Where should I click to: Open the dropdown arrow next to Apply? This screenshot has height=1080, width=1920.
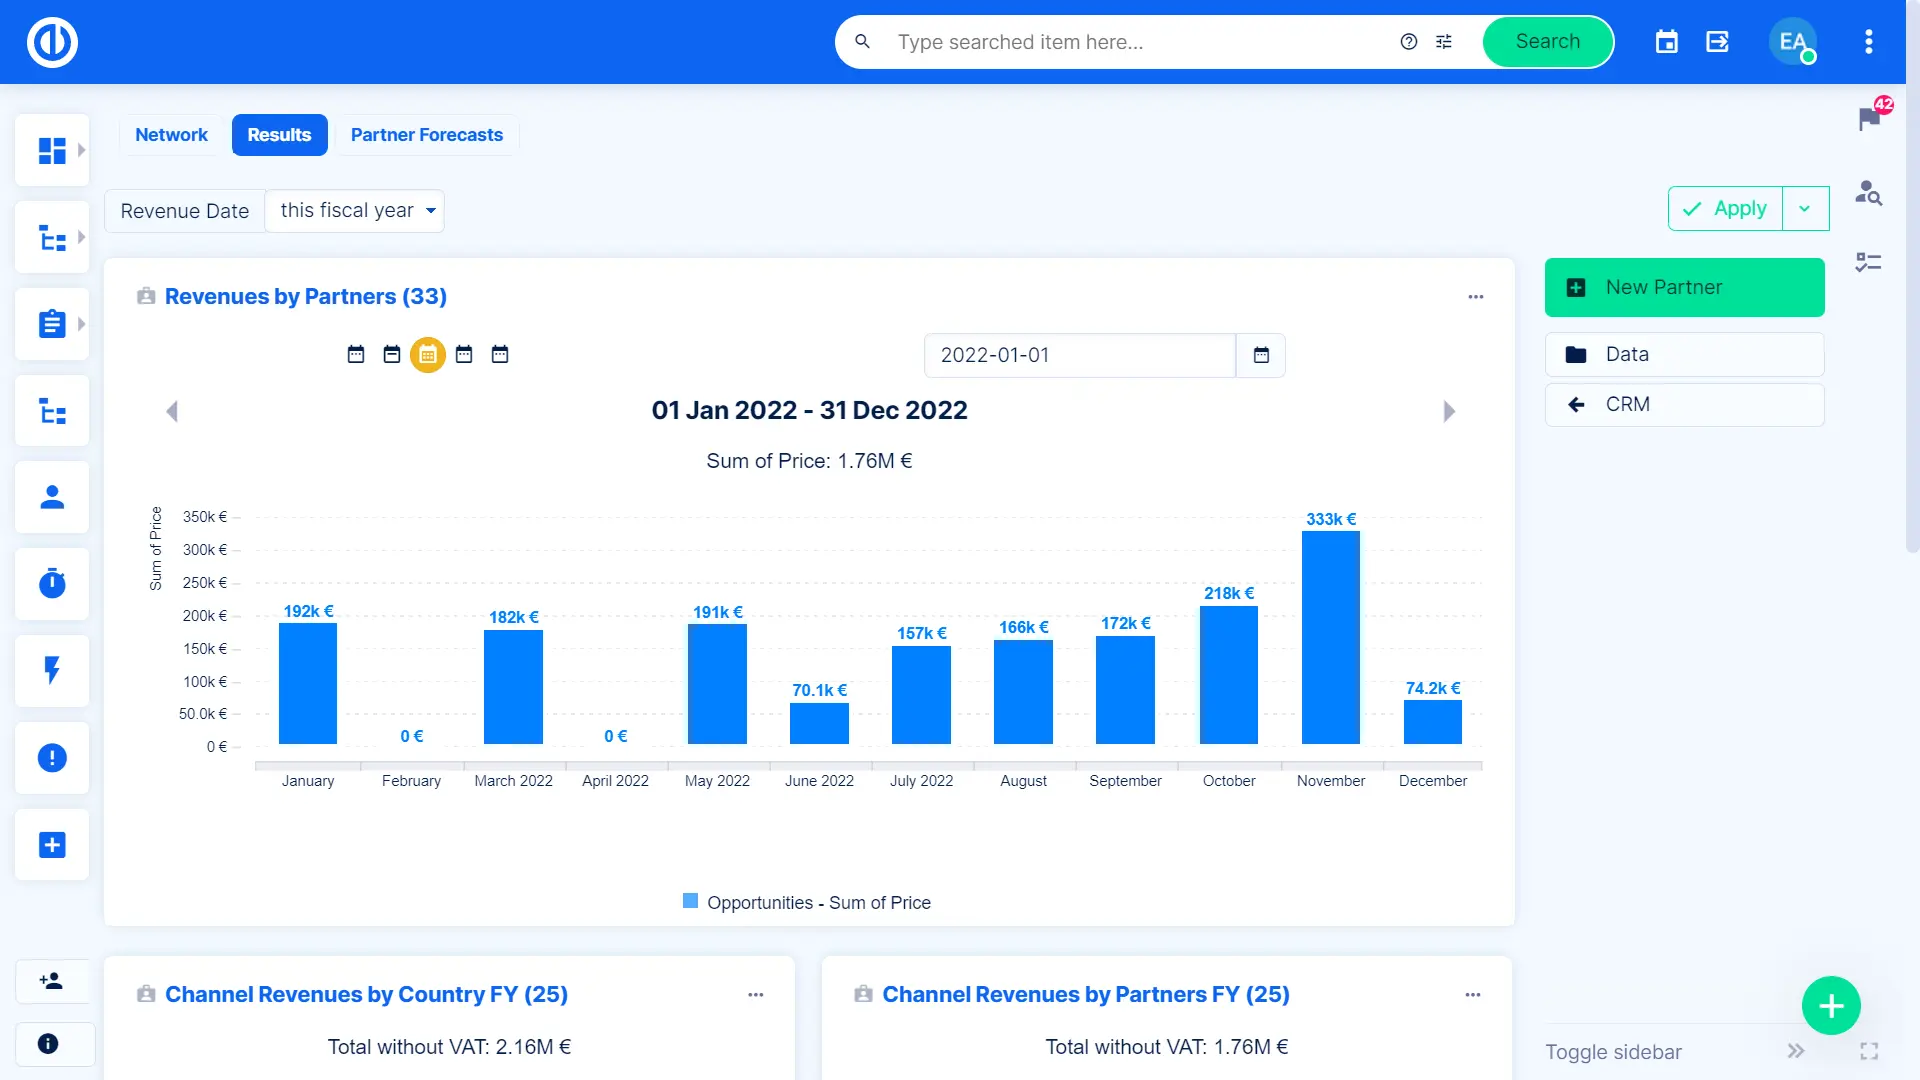(x=1805, y=209)
